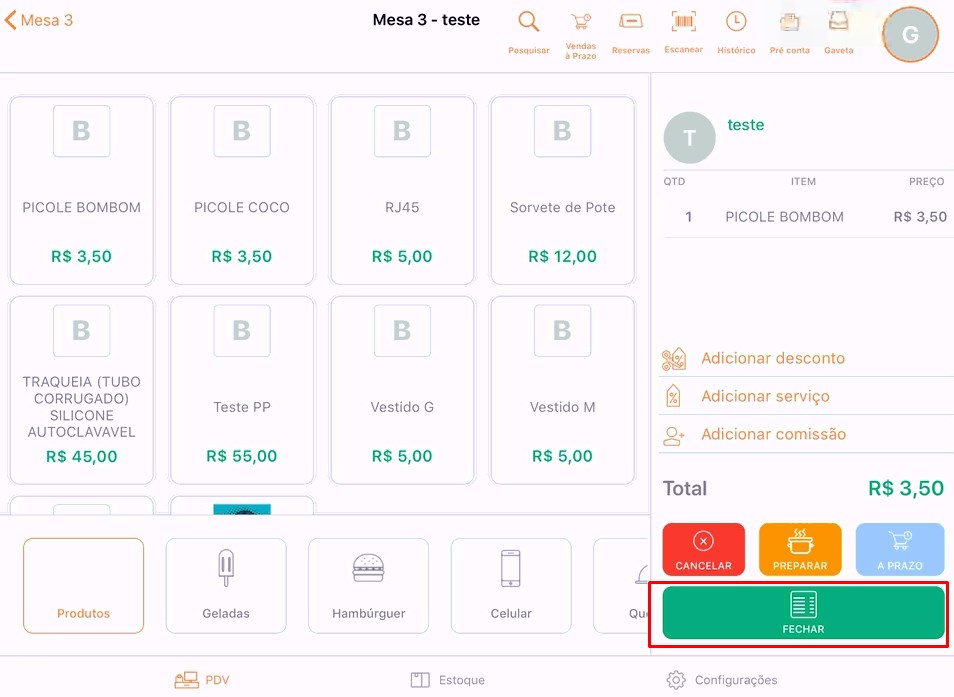Open Vendas à Prazo cart icon
Image resolution: width=954 pixels, height=697 pixels.
pos(580,34)
